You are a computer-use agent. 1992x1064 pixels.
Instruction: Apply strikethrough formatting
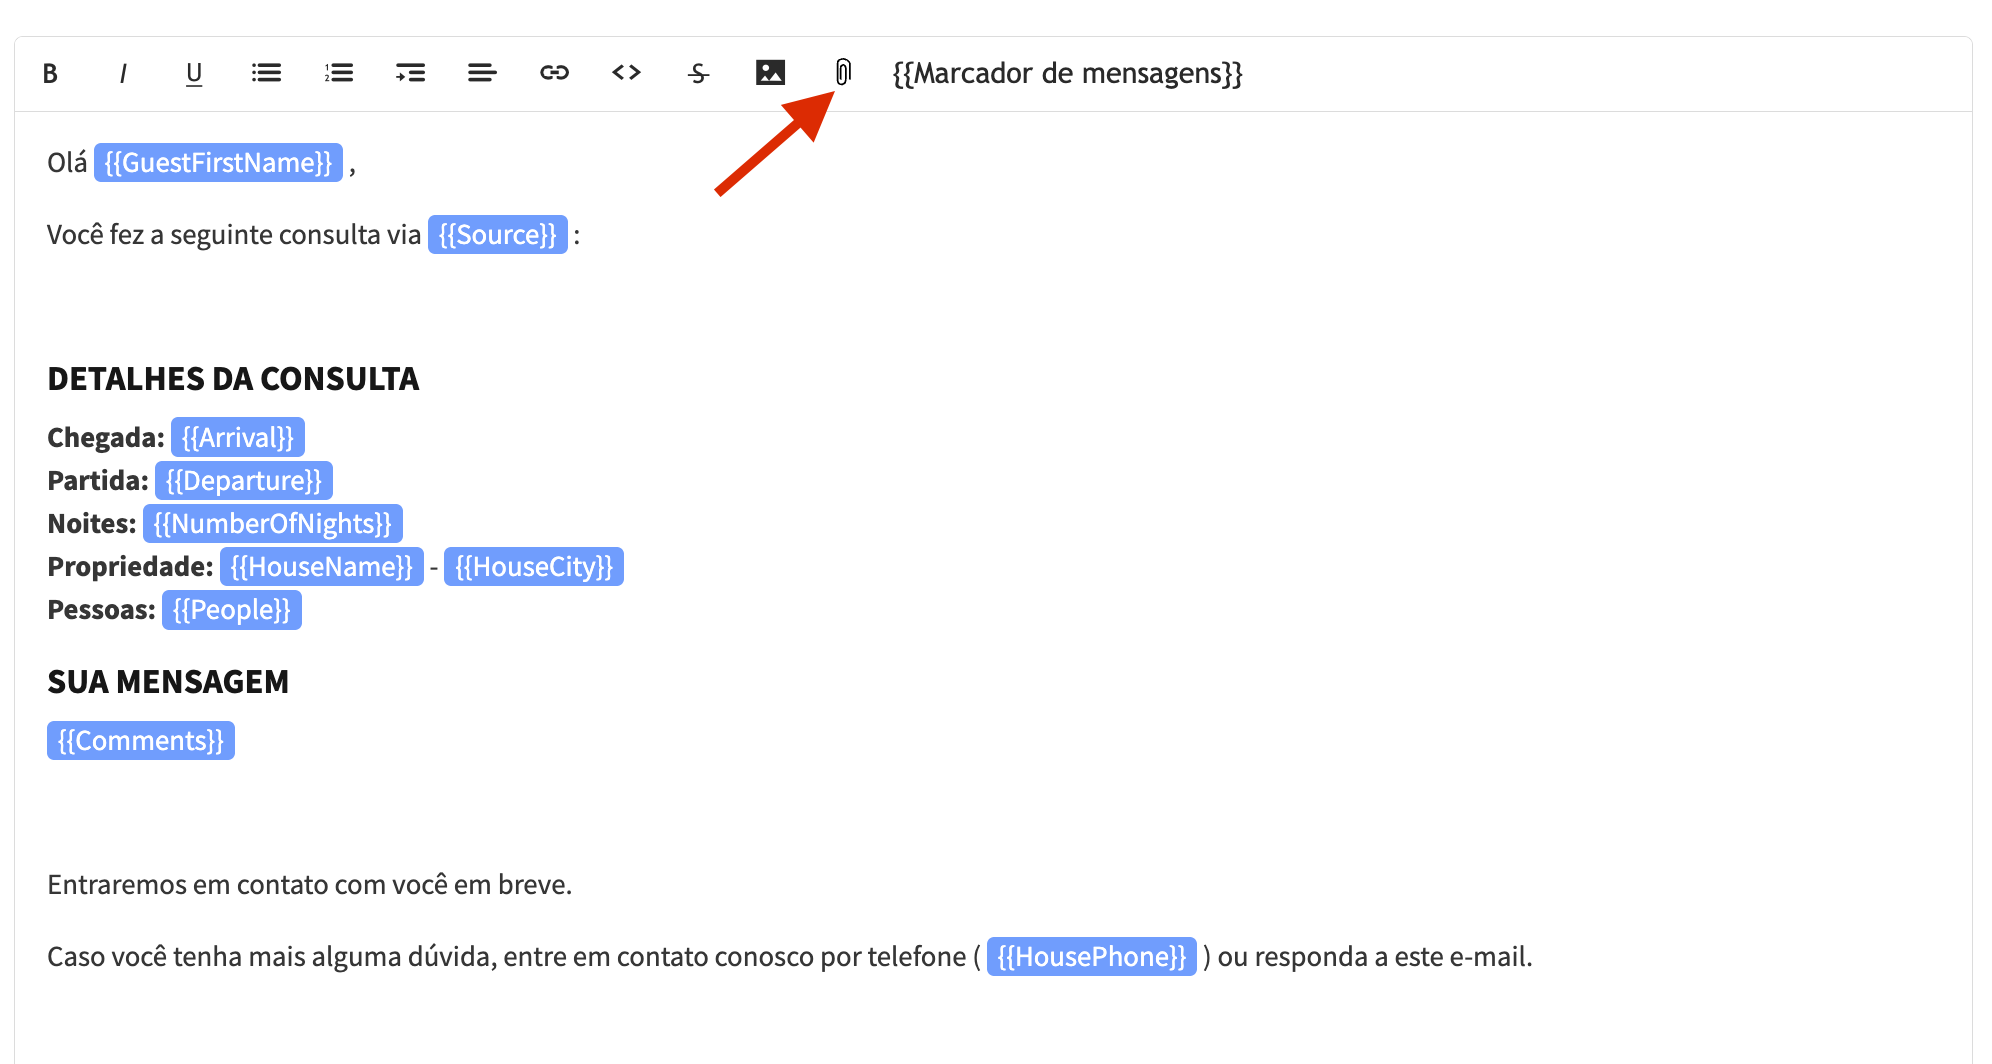pos(698,73)
